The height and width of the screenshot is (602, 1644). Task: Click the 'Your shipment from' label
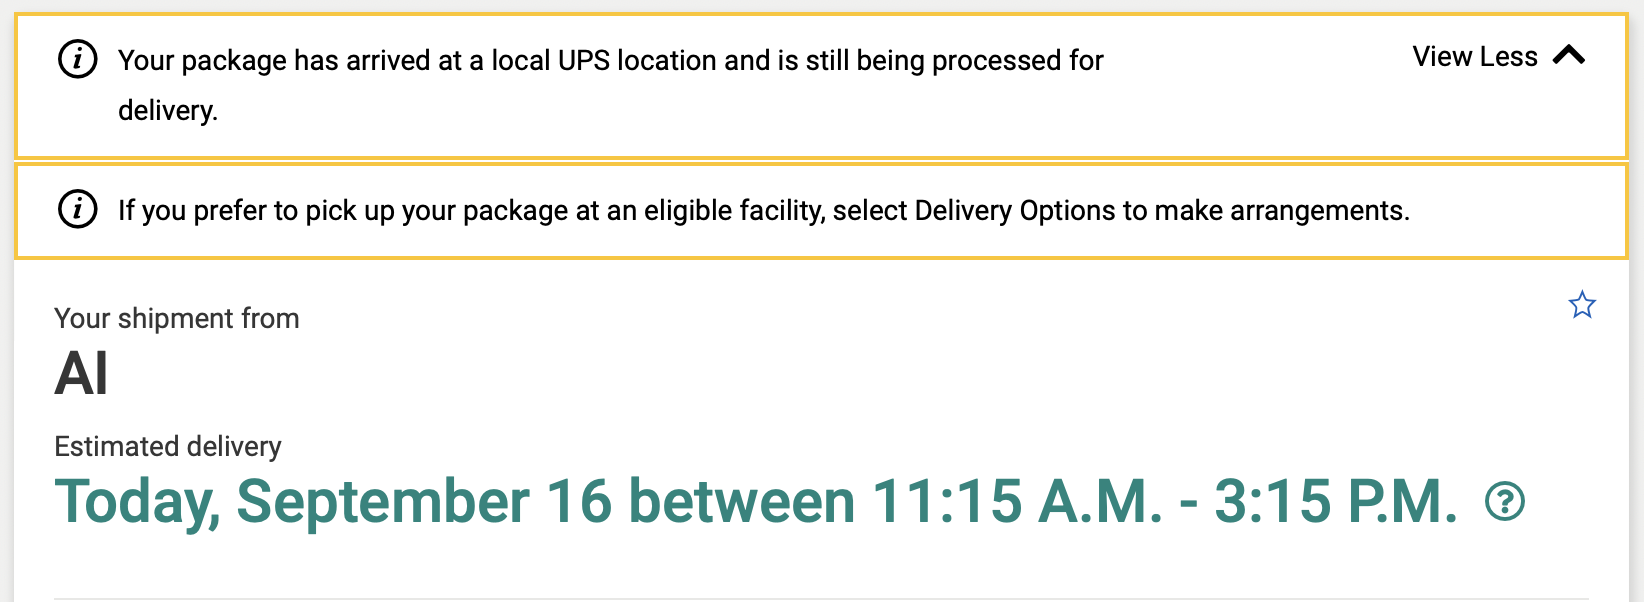pyautogui.click(x=177, y=318)
